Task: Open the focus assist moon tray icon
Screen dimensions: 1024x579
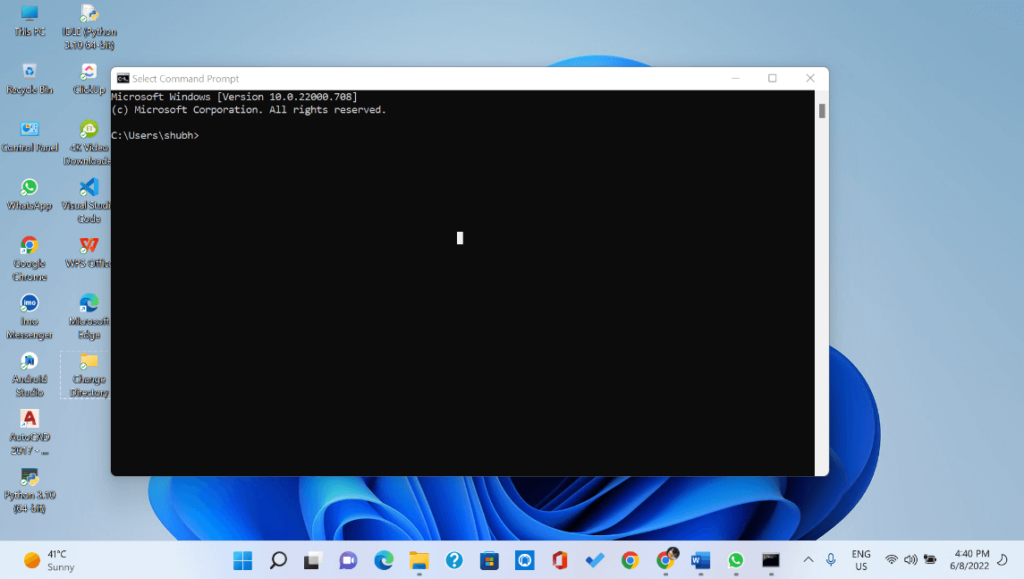Action: click(1002, 560)
